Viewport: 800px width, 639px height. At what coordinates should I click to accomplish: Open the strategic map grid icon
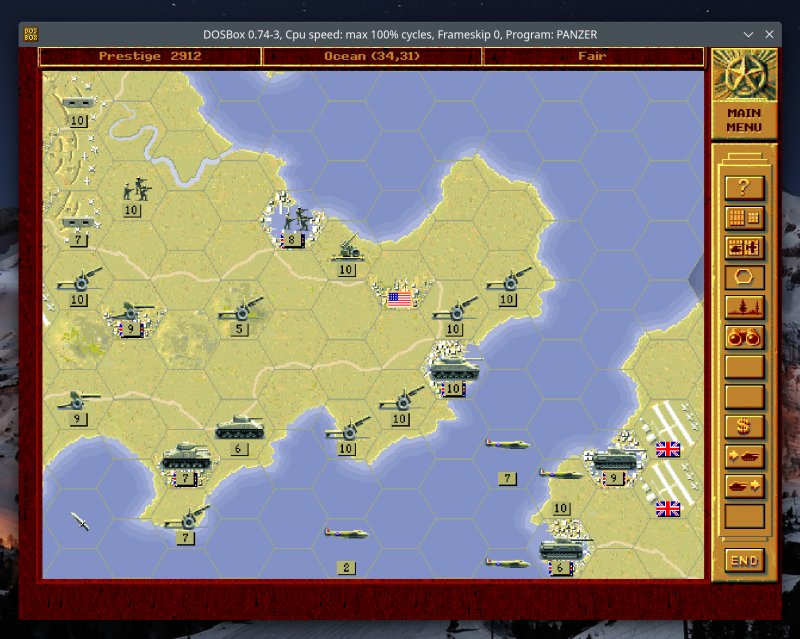pos(744,217)
